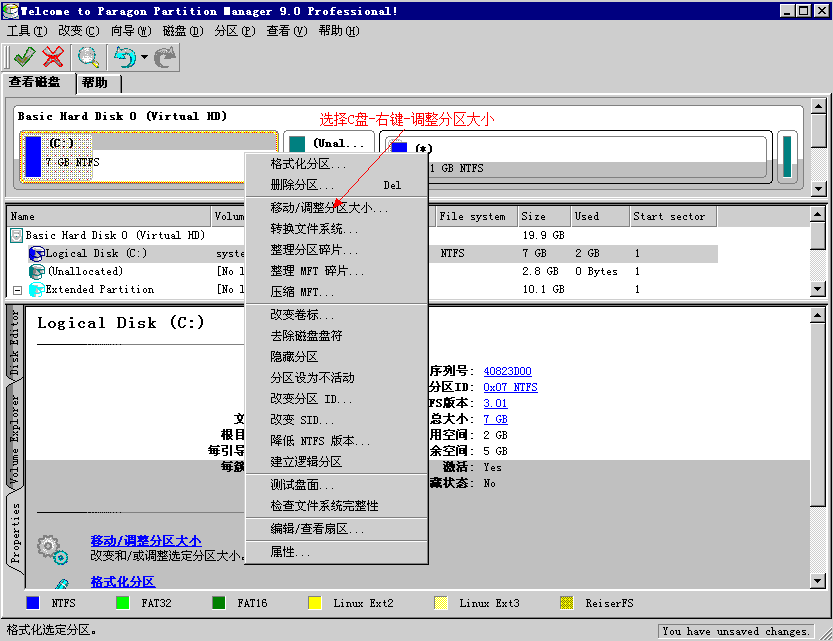Click the magnifier view changes toolbar icon

[x=89, y=57]
